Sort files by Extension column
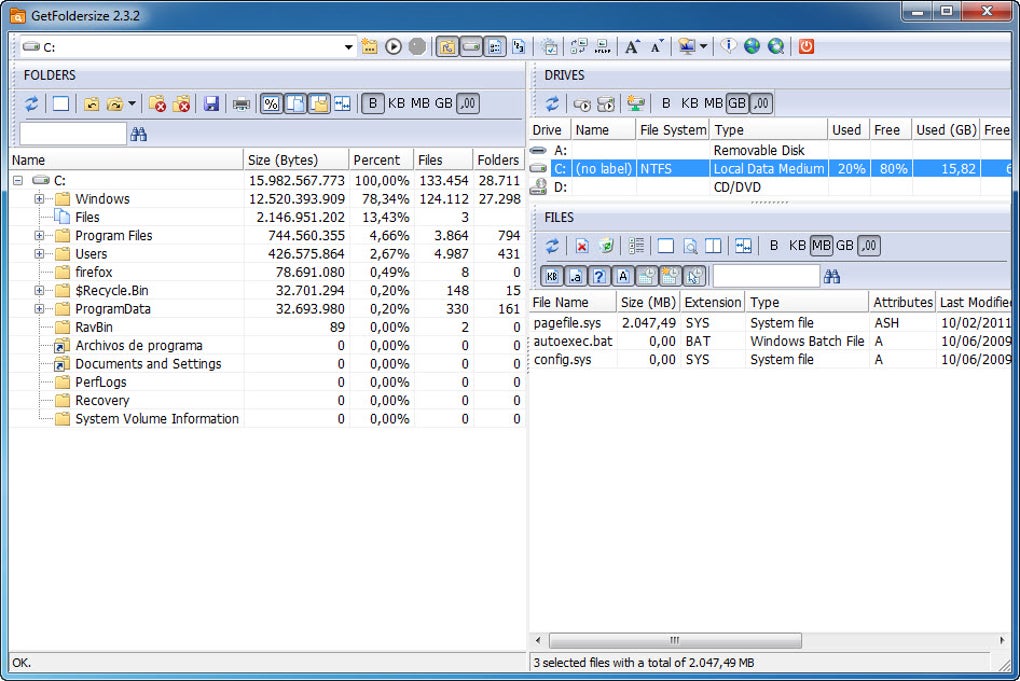The width and height of the screenshot is (1020, 681). pos(712,302)
